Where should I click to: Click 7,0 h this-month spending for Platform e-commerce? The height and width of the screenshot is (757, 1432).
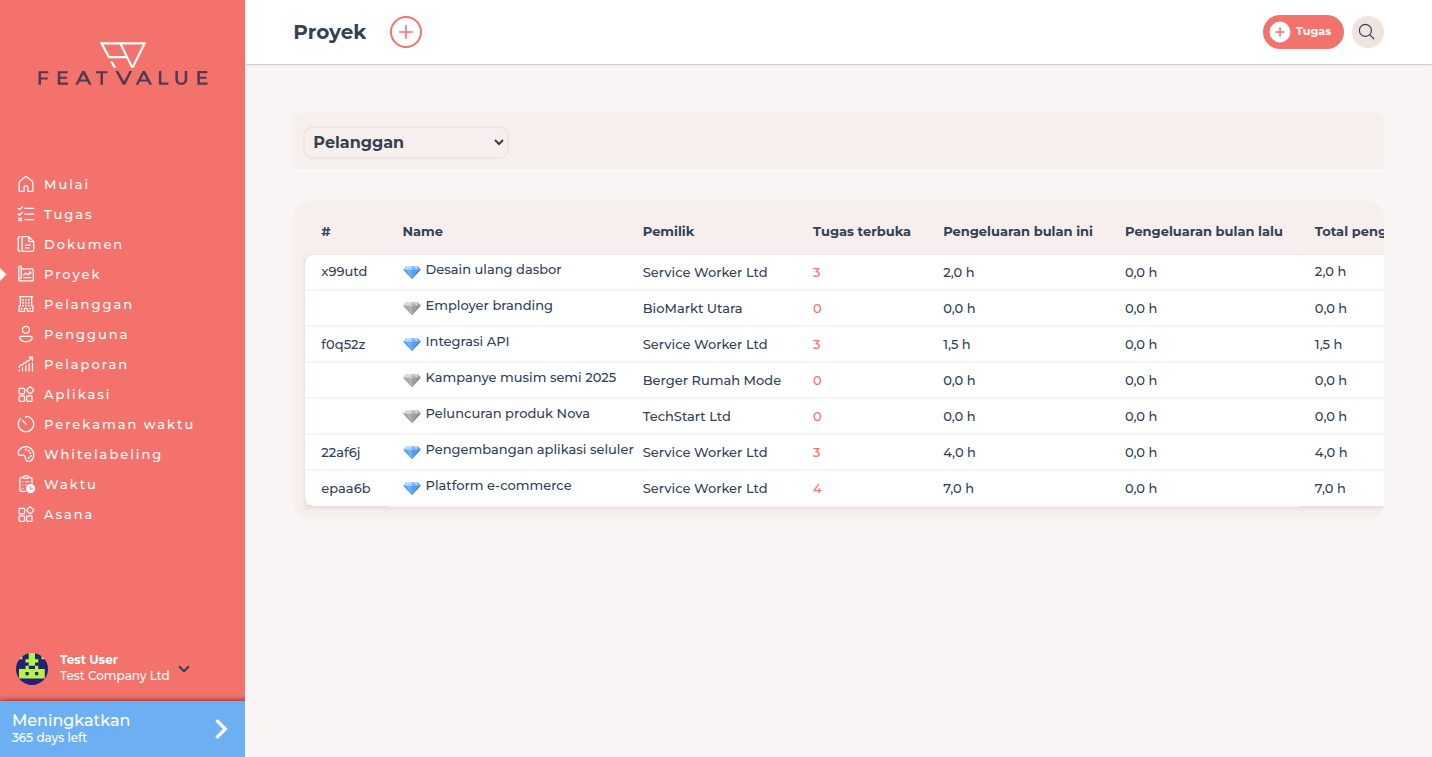(x=958, y=488)
